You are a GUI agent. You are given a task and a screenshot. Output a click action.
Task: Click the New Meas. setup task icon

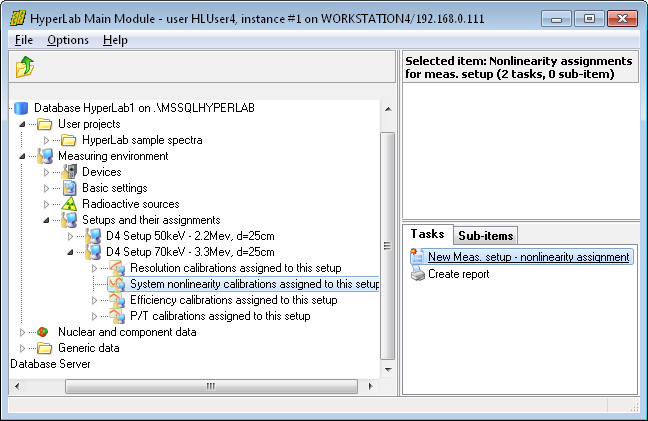pos(417,256)
